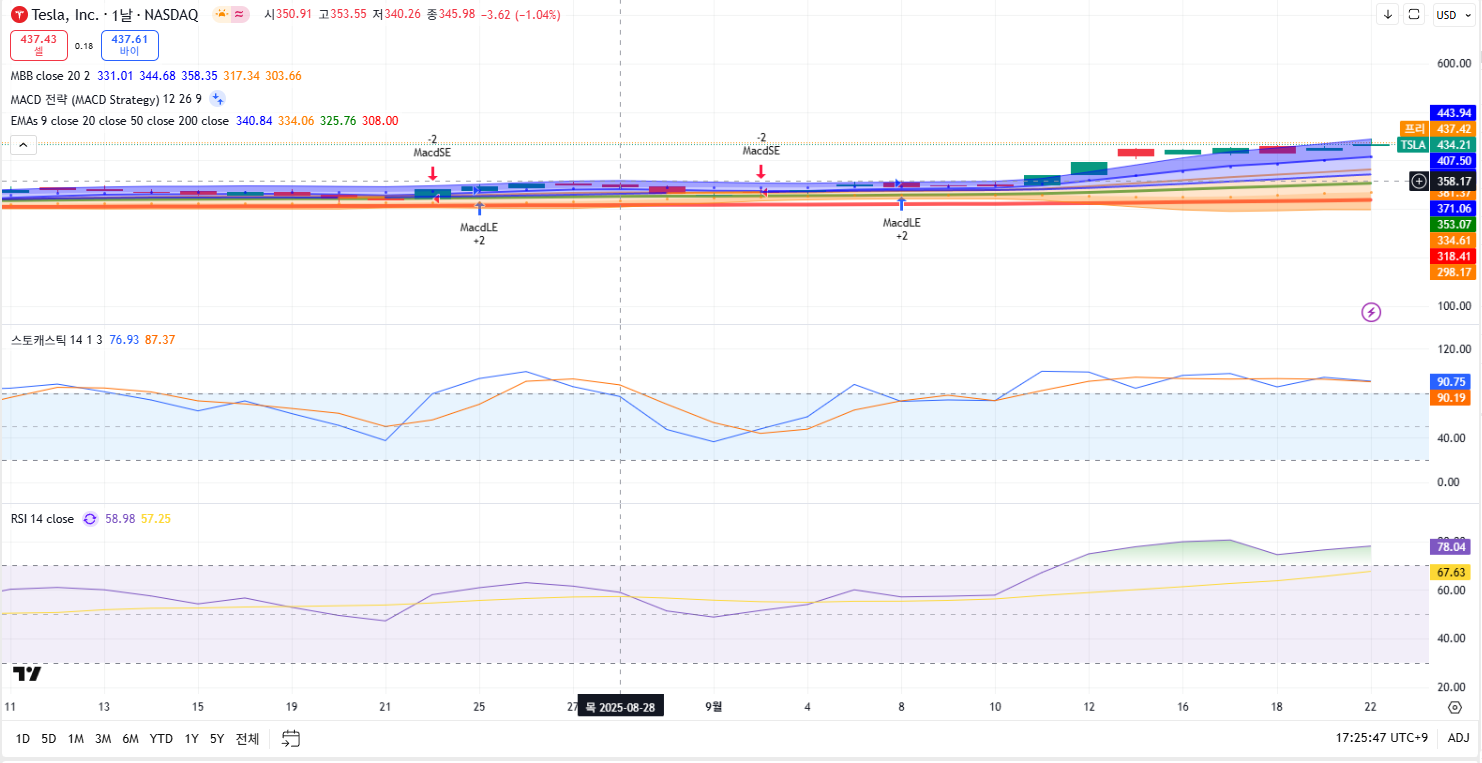The image size is (1482, 763).
Task: Select the 전체 (all) time range
Action: click(247, 739)
